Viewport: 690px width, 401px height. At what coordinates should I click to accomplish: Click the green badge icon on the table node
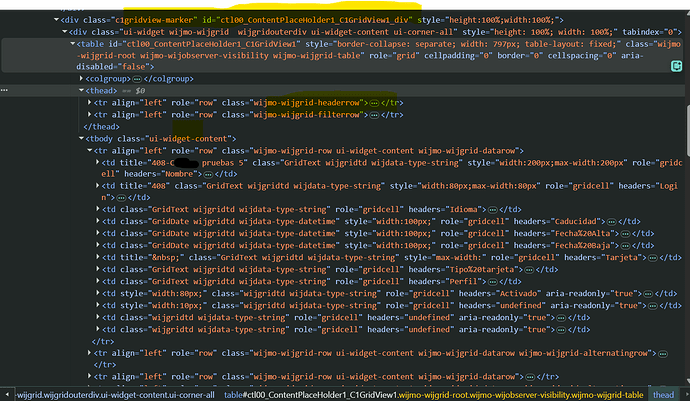coord(676,66)
